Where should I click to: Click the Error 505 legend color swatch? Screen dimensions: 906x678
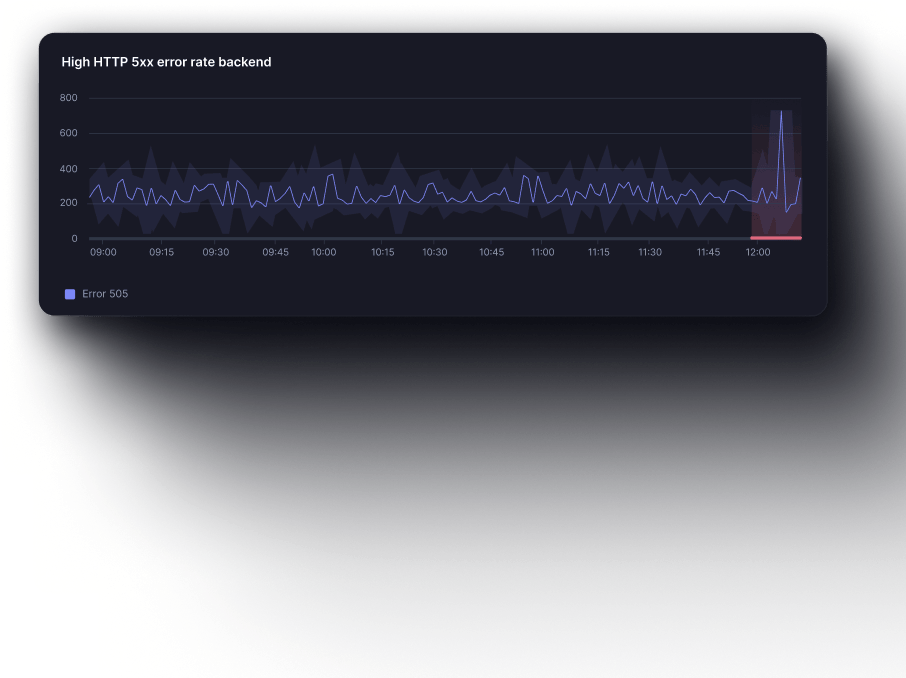point(70,294)
